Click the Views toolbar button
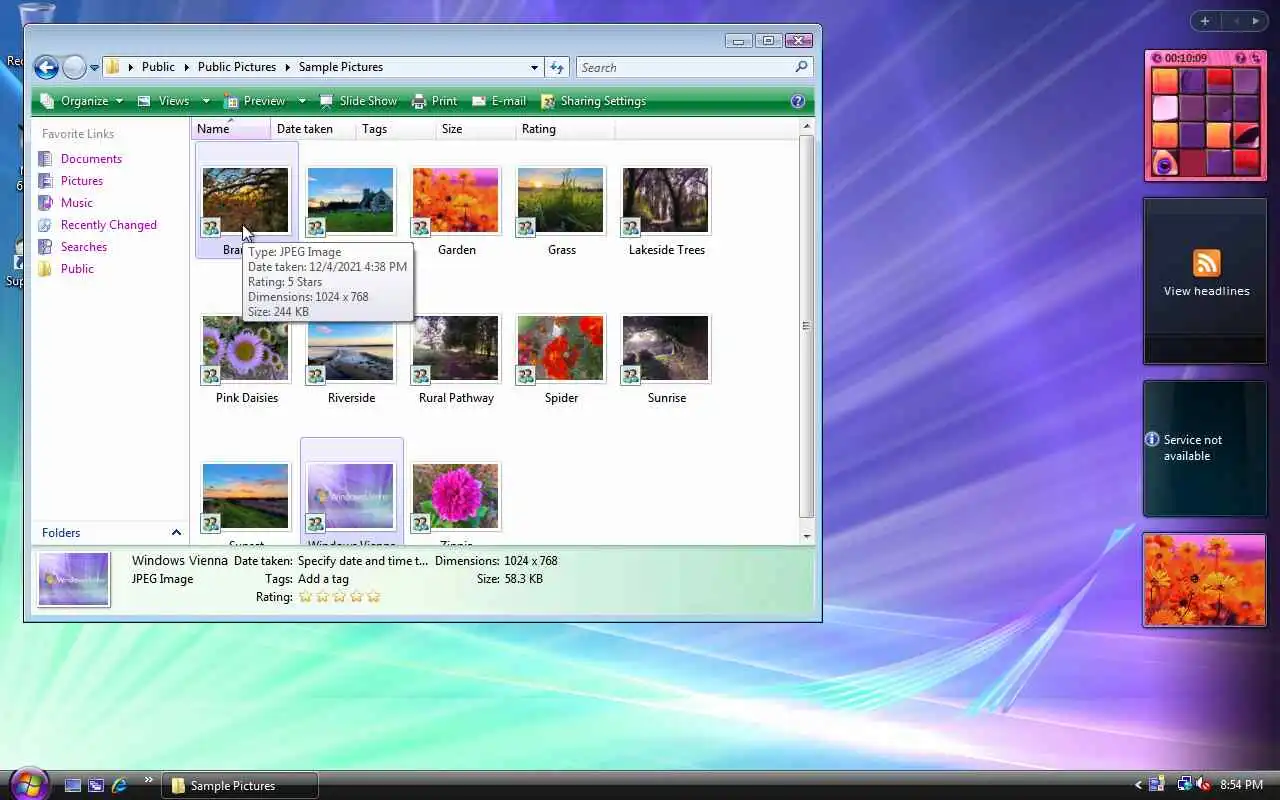The height and width of the screenshot is (800, 1280). [x=164, y=101]
